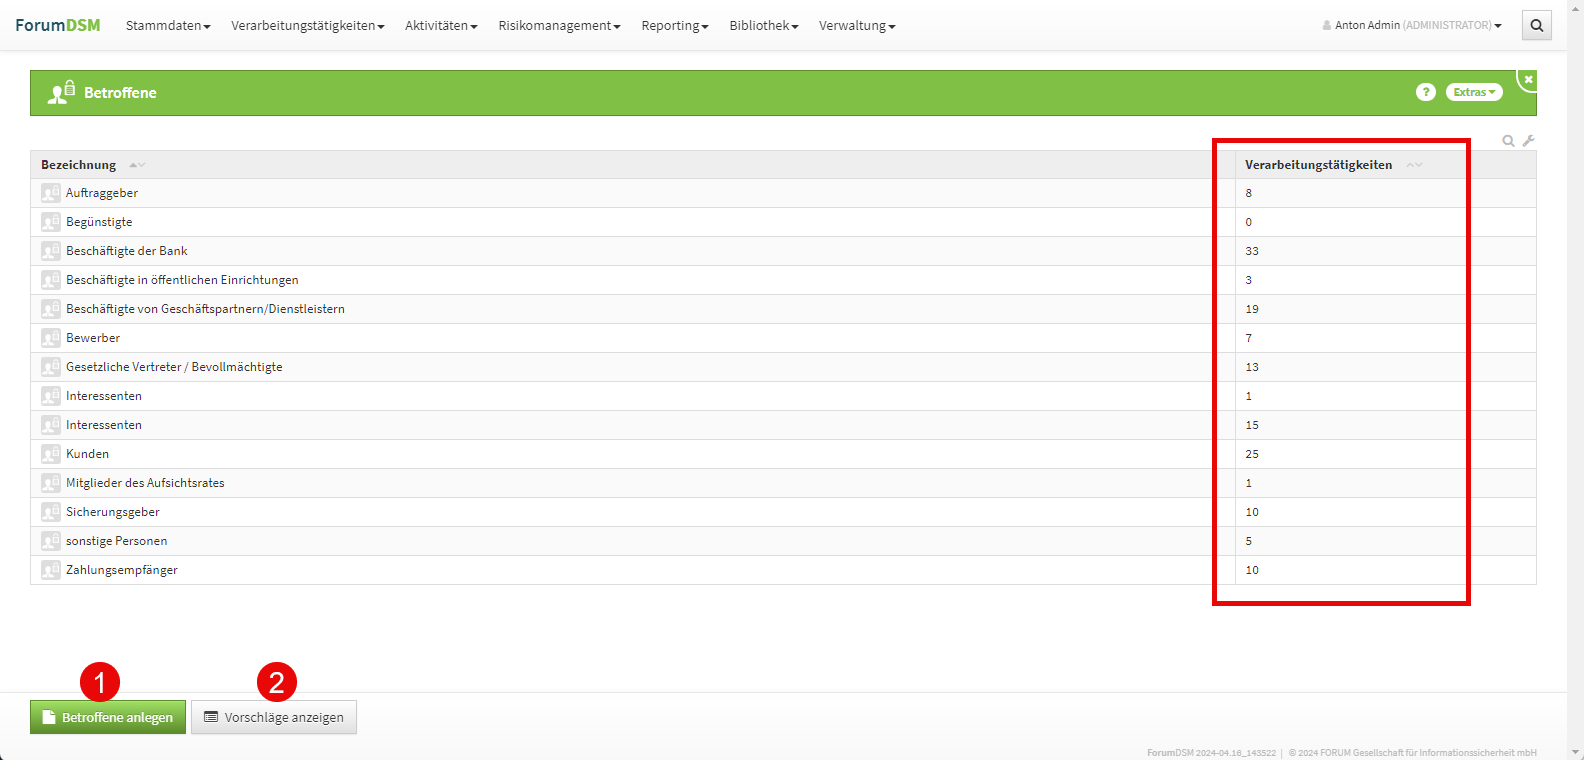Open Mitglieder des Aufsichtsrates entry
1584x760 pixels.
coord(145,483)
